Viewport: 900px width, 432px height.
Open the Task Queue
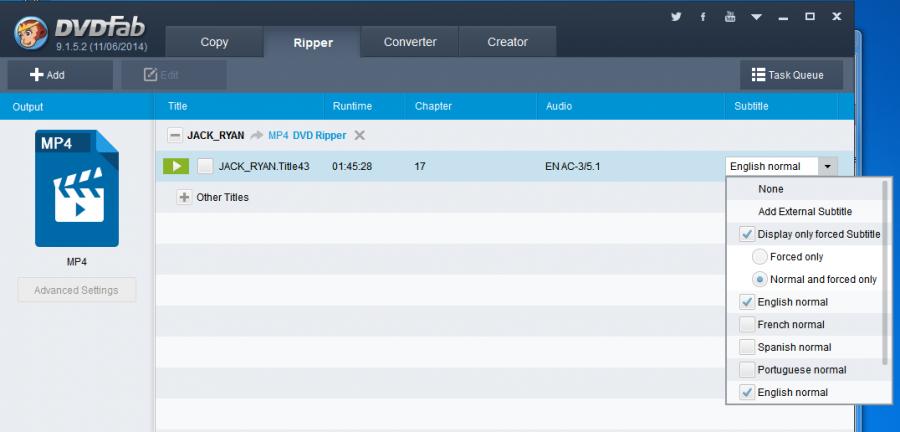coord(792,75)
